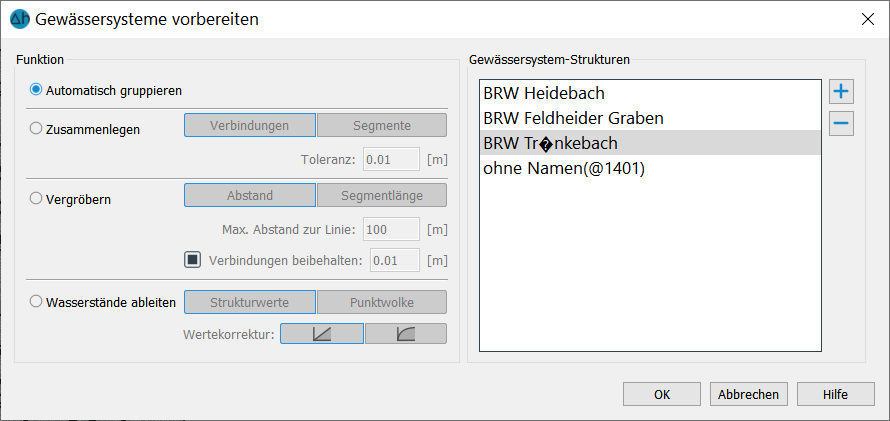This screenshot has height=421, width=890.
Task: Click into the Toleranz input field
Action: tap(391, 160)
